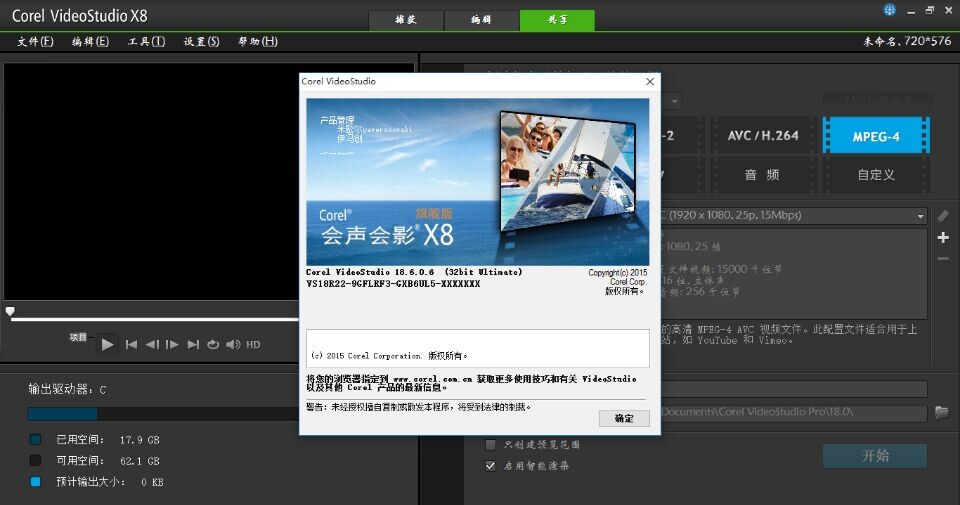This screenshot has height=505, width=960.
Task: Expand the profile dropdown showing 1920 x 1080
Action: pos(920,216)
